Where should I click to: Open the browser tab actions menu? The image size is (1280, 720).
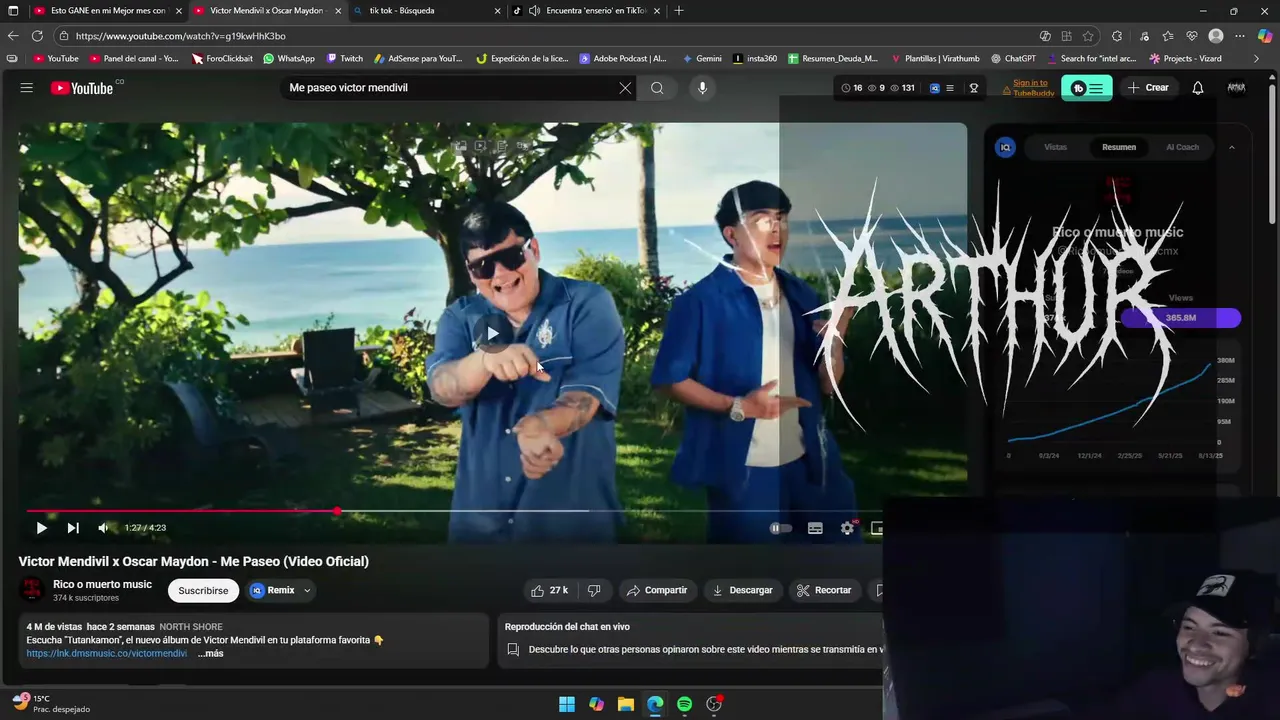tap(13, 10)
